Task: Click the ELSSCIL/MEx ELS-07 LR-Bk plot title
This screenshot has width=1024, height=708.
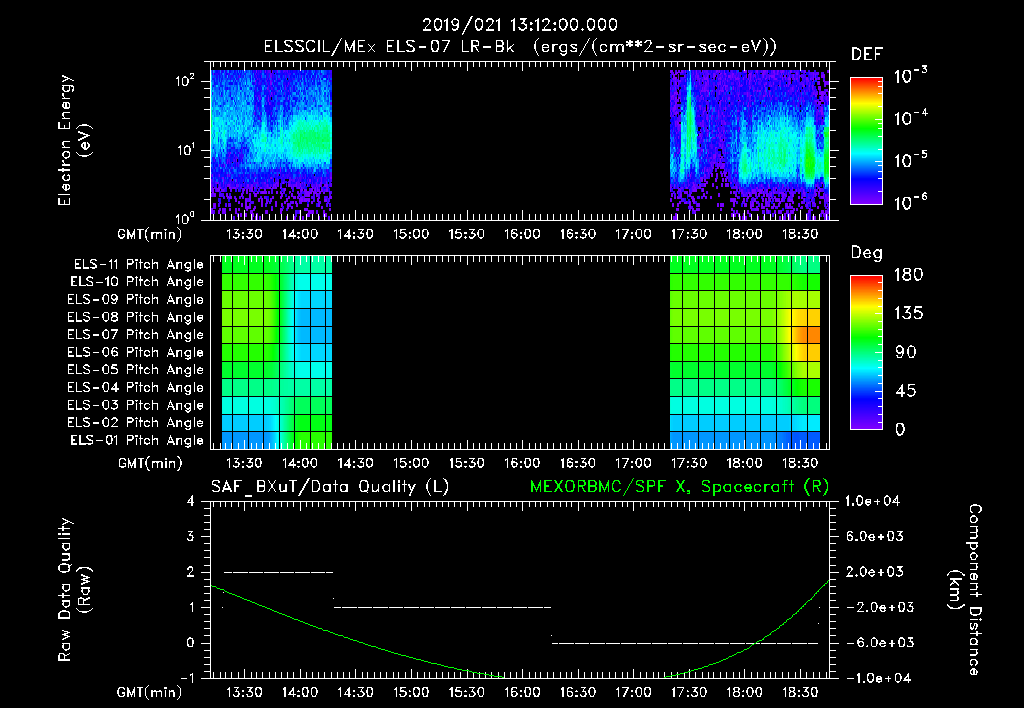Action: pyautogui.click(x=520, y=47)
